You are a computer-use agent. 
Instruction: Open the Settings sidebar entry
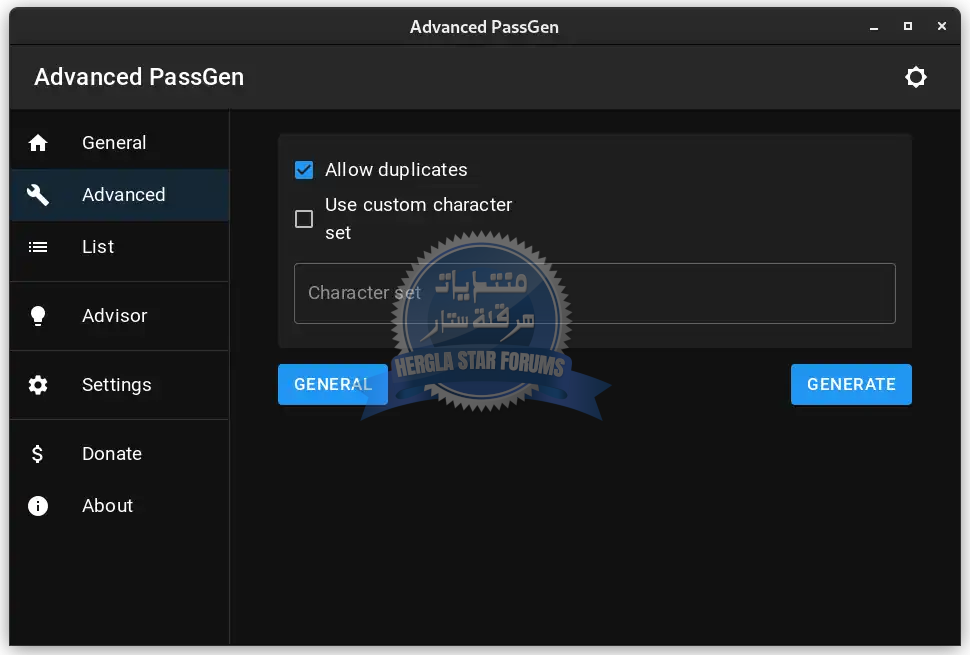(116, 385)
